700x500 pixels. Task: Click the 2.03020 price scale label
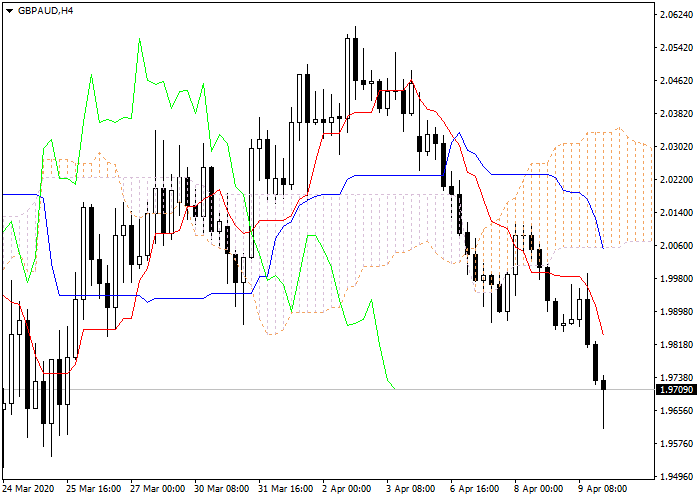[x=677, y=147]
